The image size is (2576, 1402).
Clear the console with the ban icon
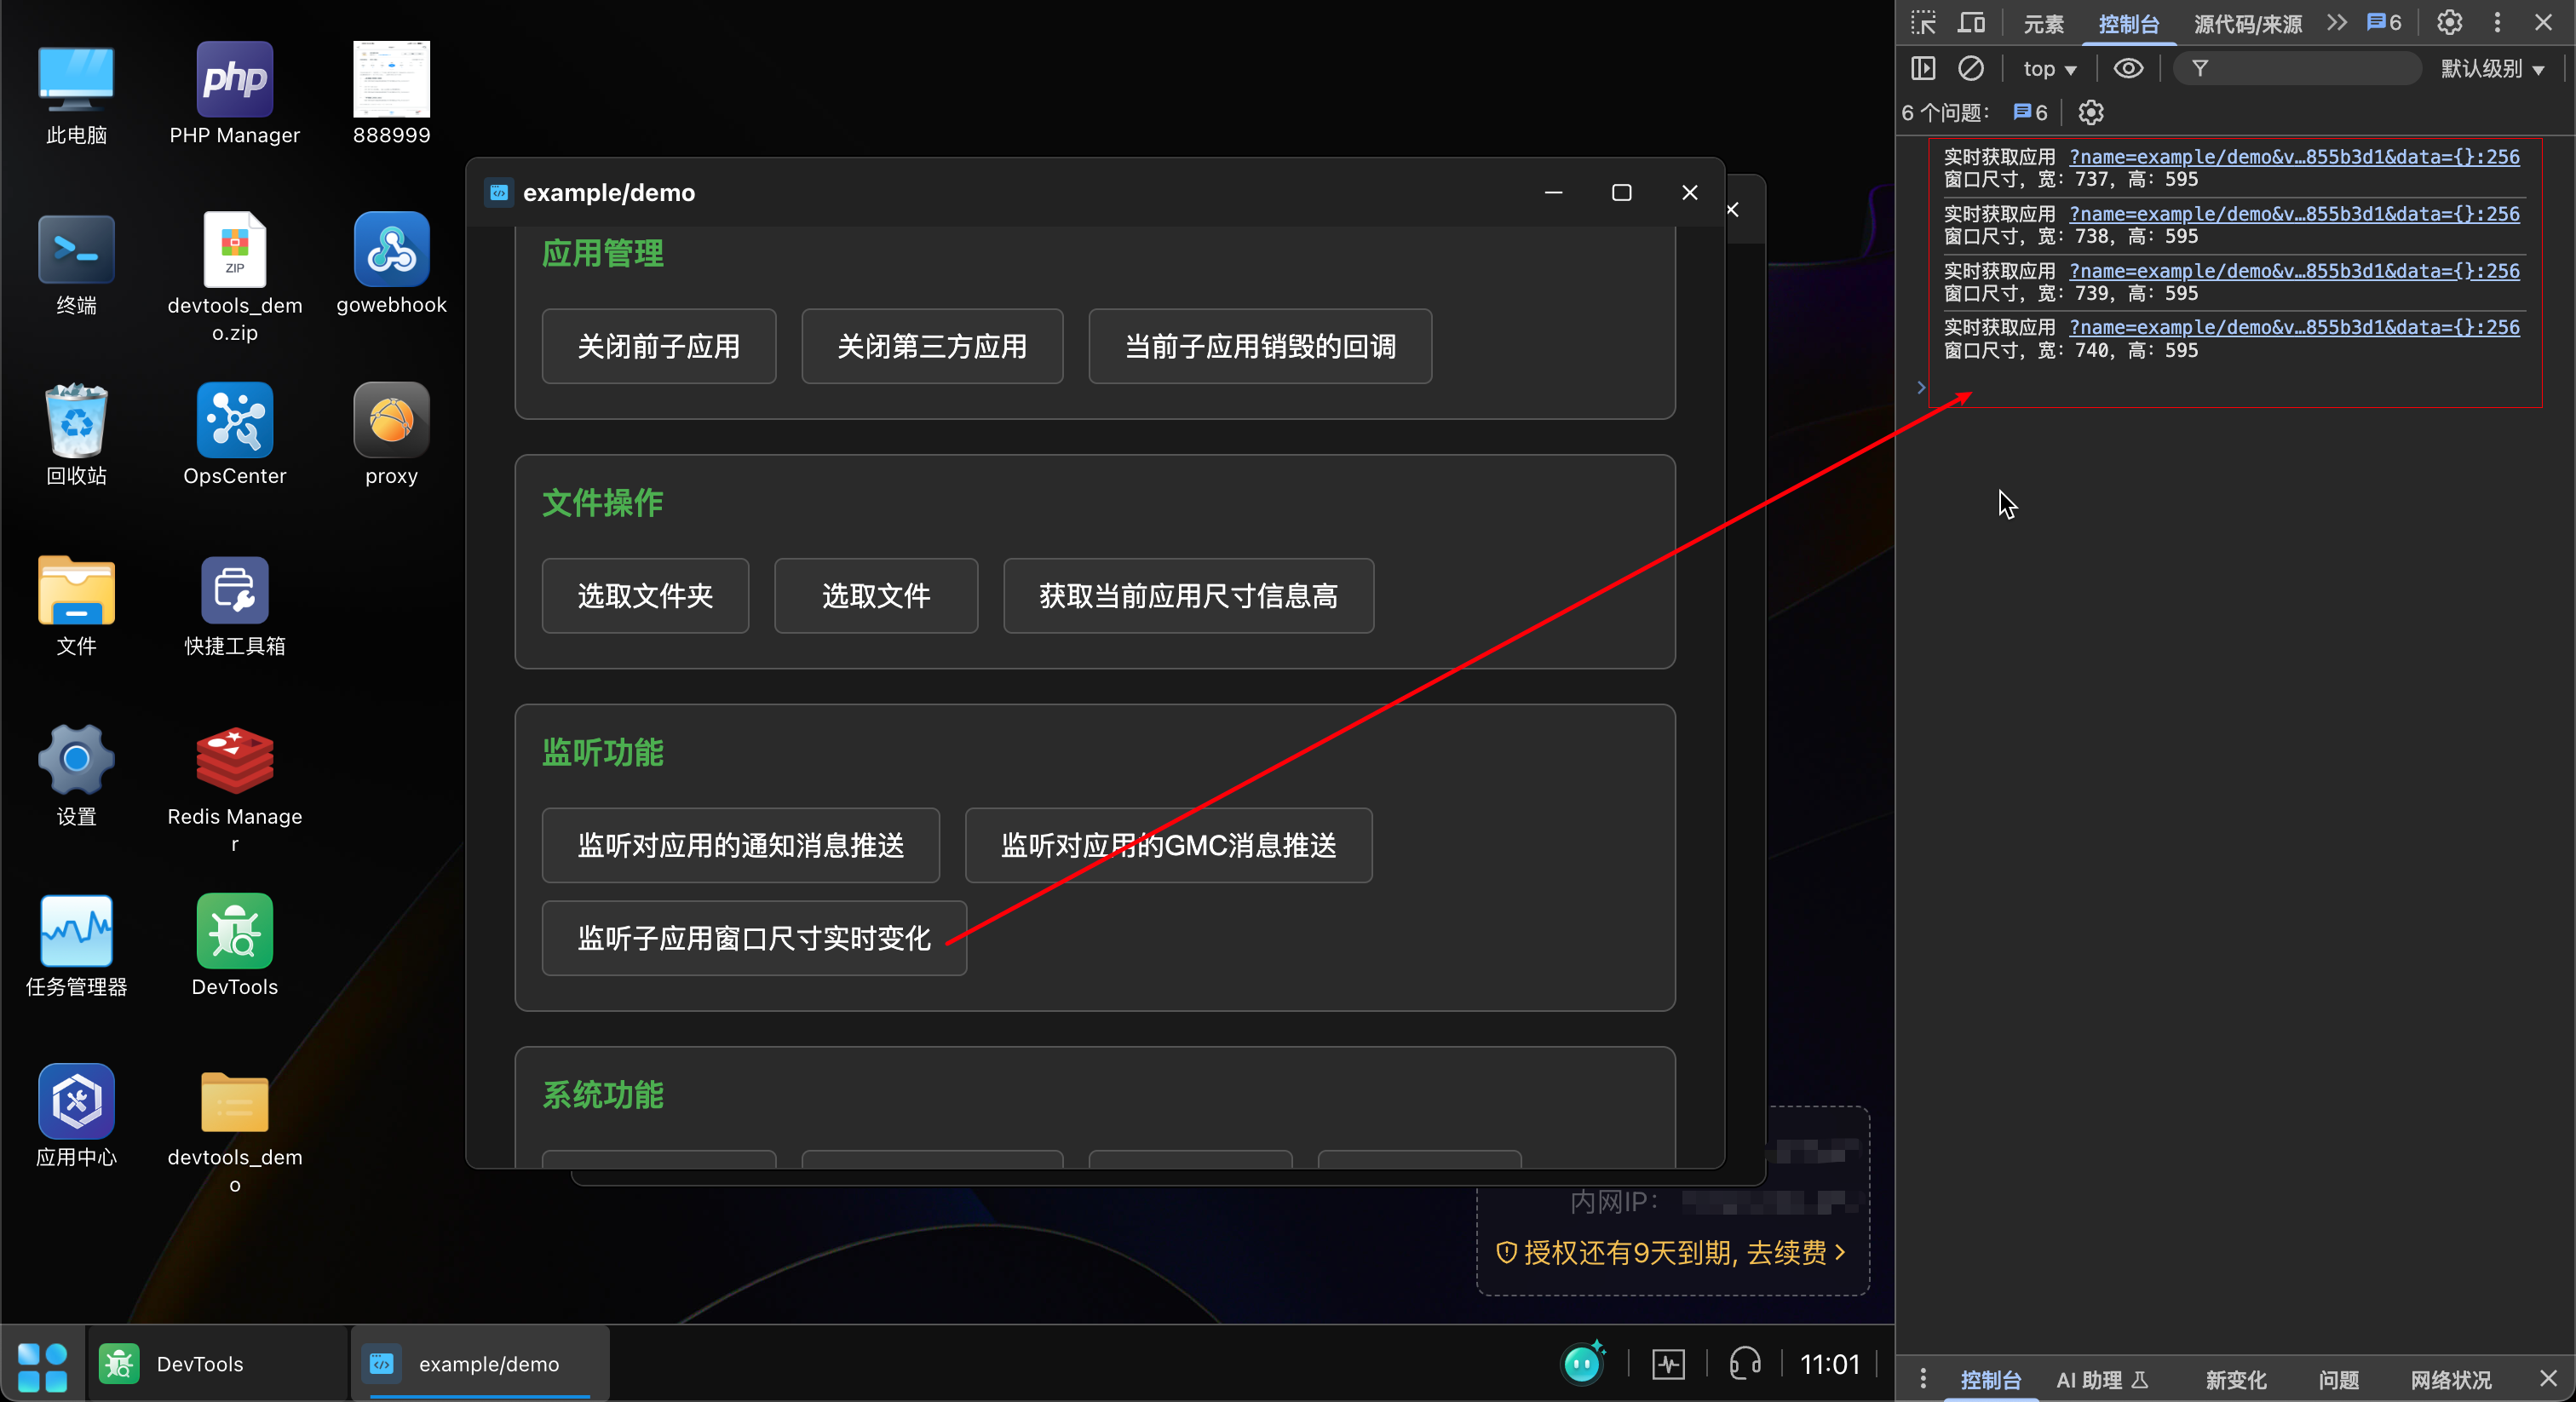point(1971,68)
